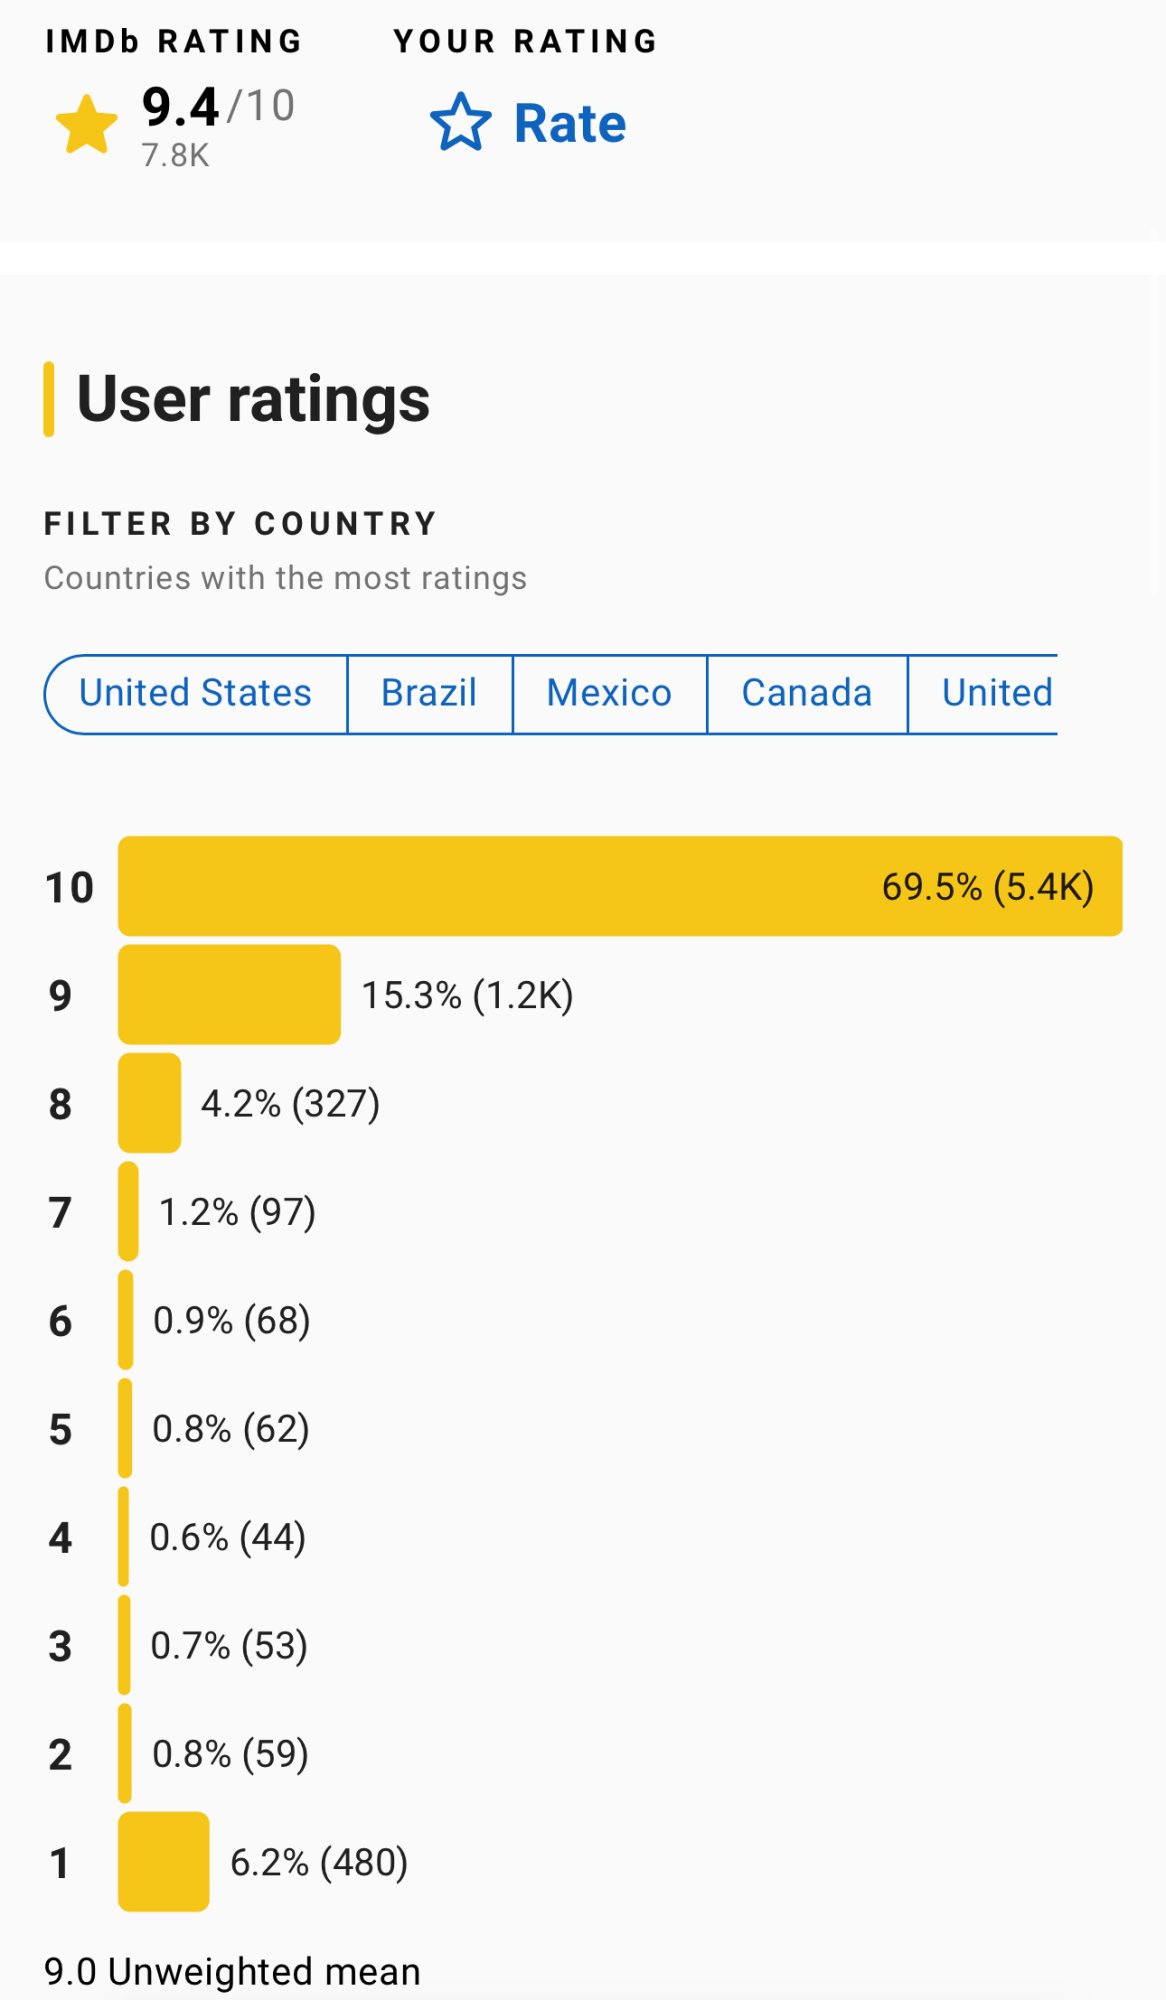Click the 10-star rating bar
Image resolution: width=1166 pixels, height=2000 pixels.
(x=620, y=886)
